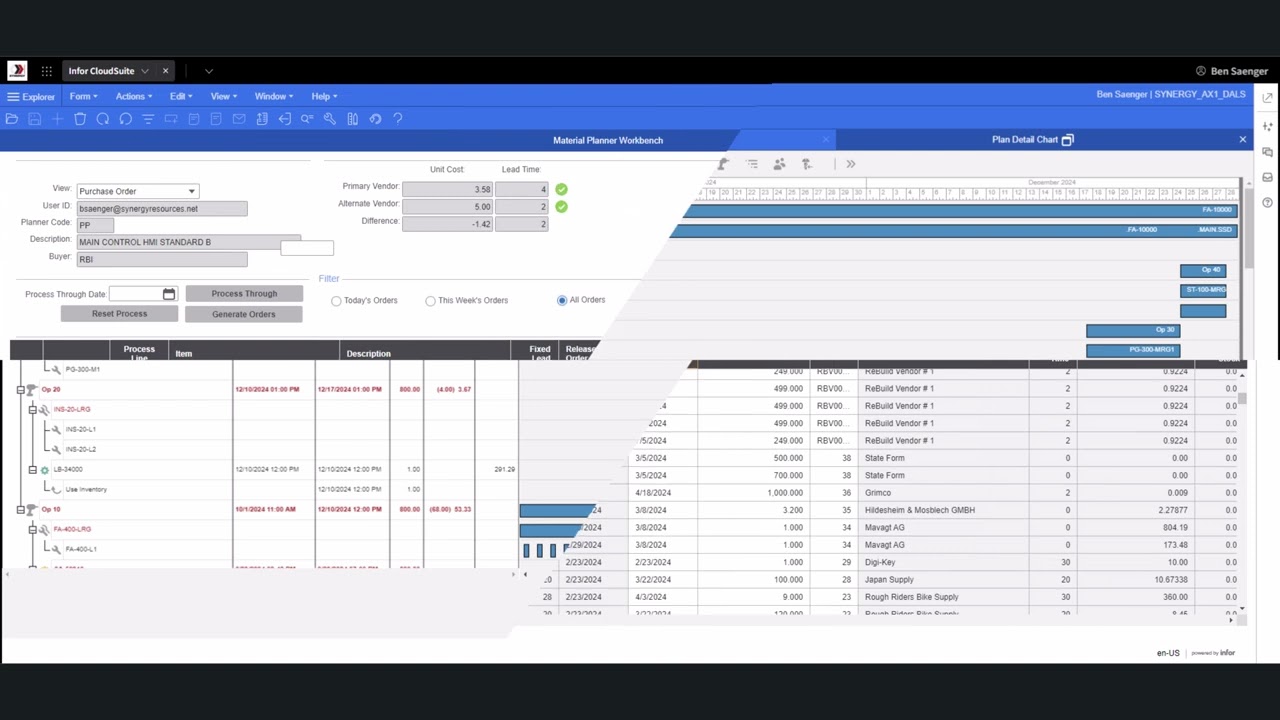Click the pop-out window icon beside Plan Detail Chart

(1067, 140)
